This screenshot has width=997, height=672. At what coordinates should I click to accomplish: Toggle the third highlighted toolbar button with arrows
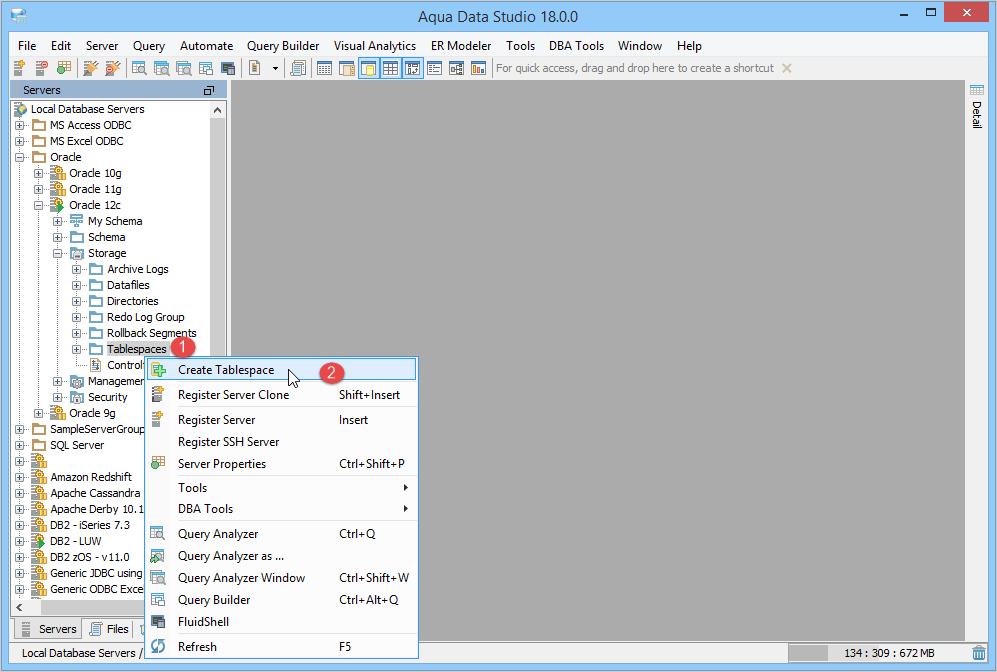click(x=413, y=68)
